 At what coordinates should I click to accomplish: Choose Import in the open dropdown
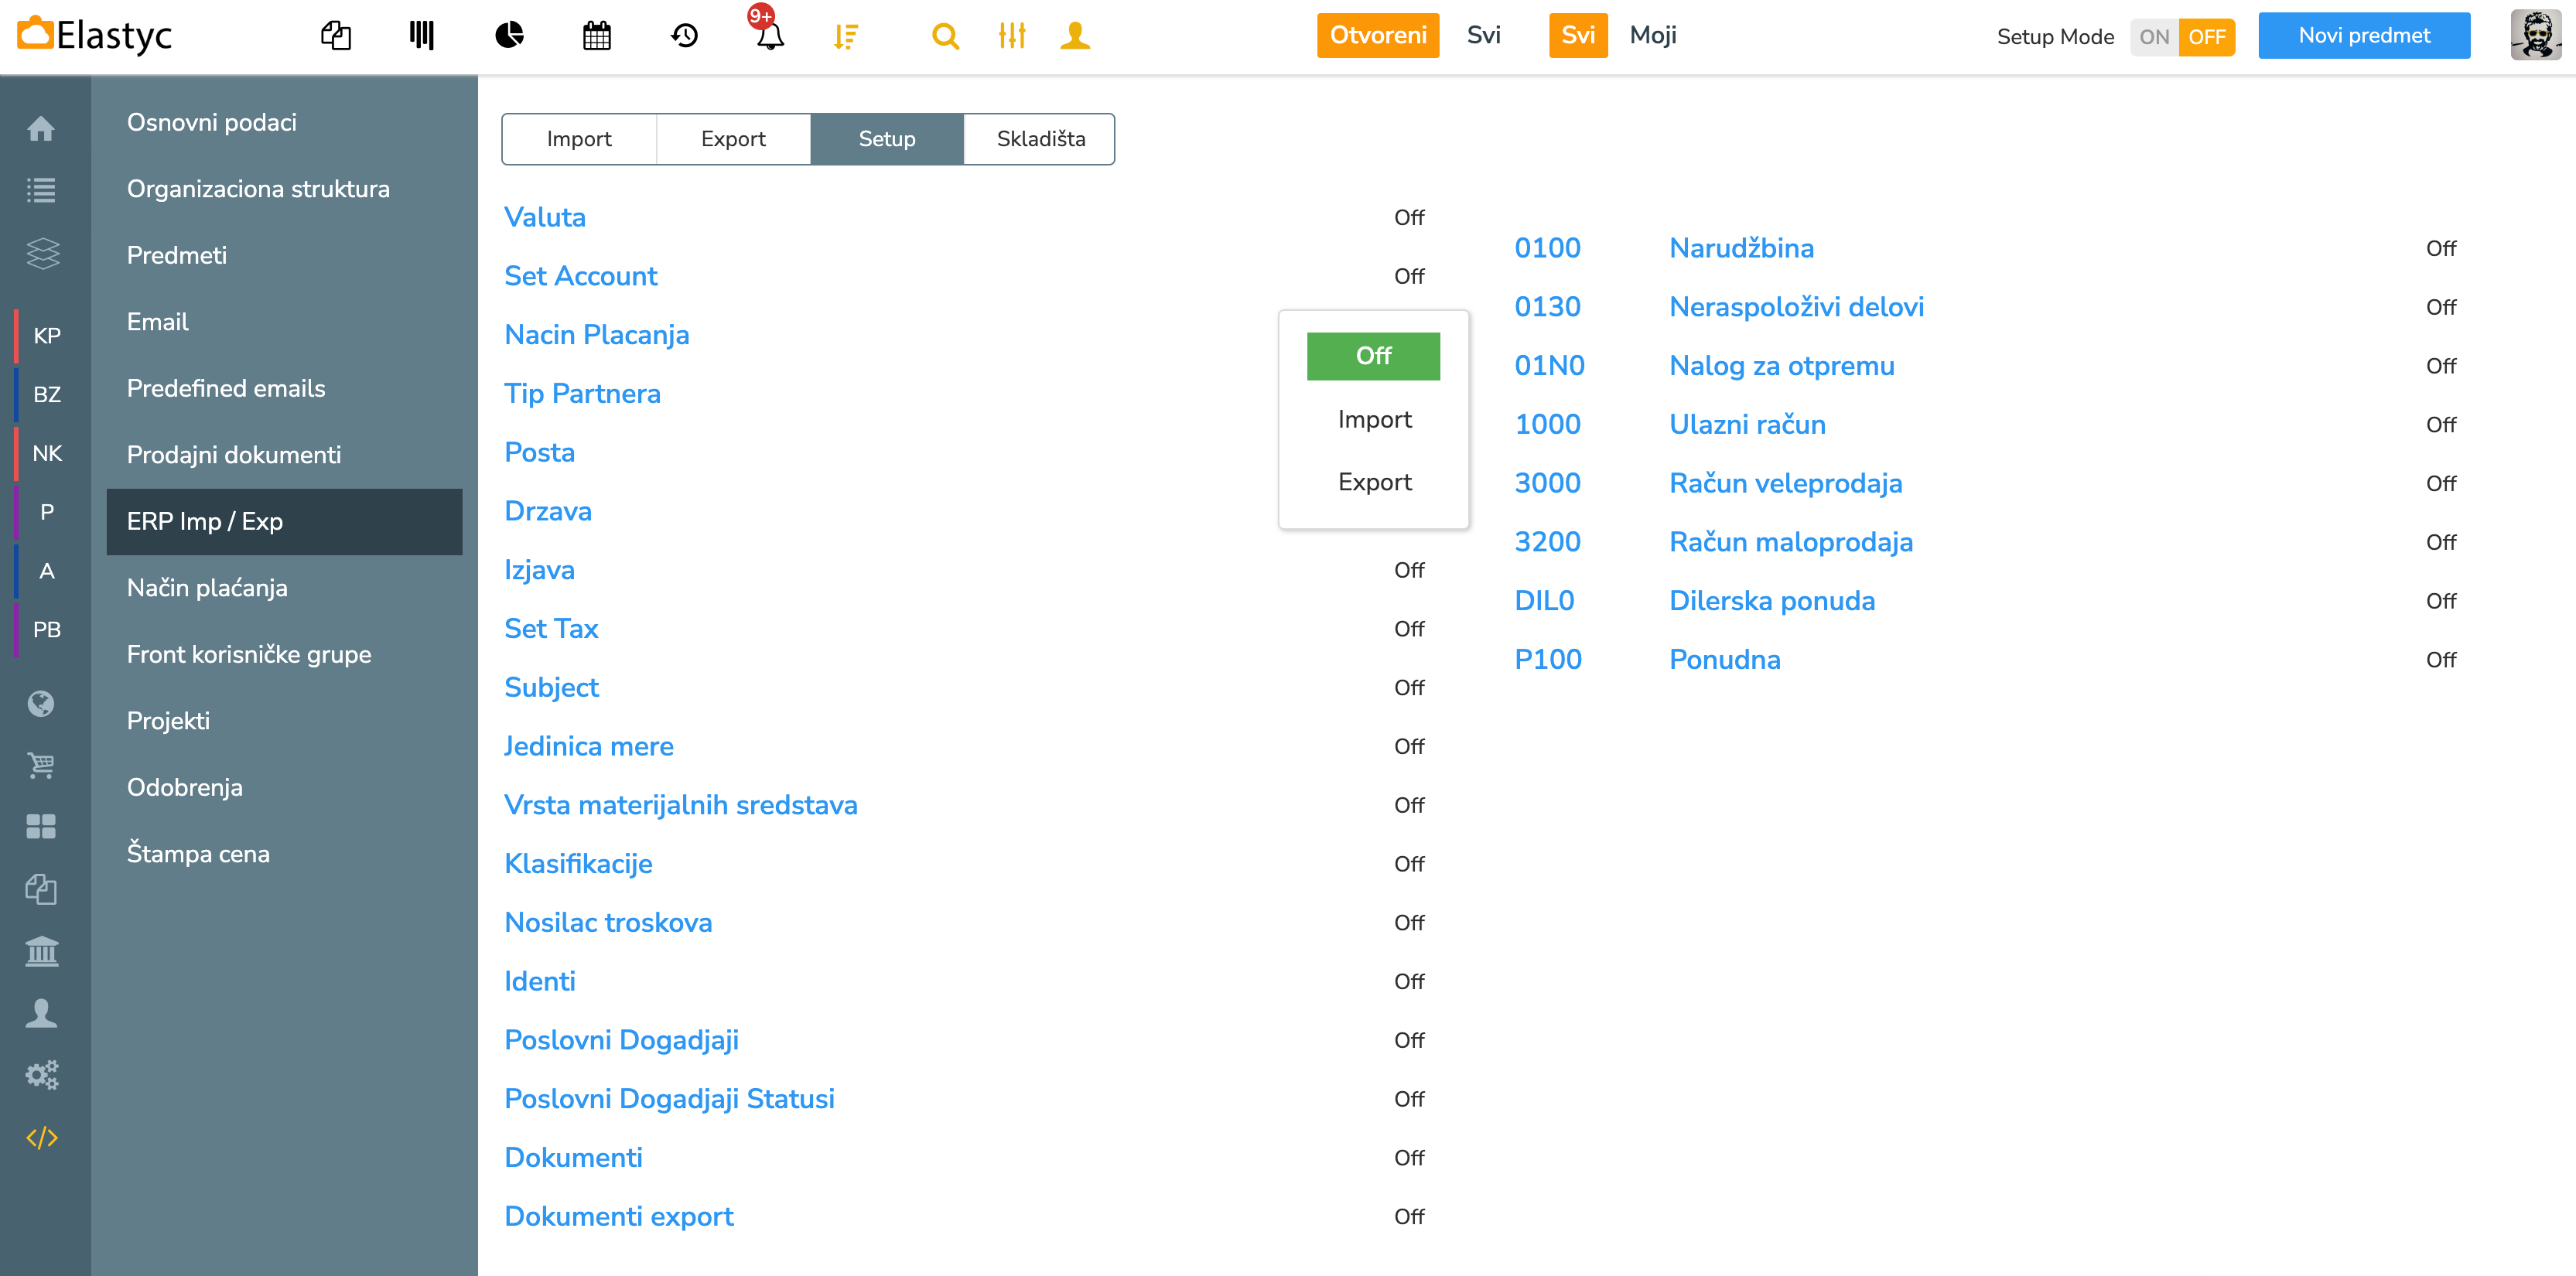click(x=1374, y=419)
